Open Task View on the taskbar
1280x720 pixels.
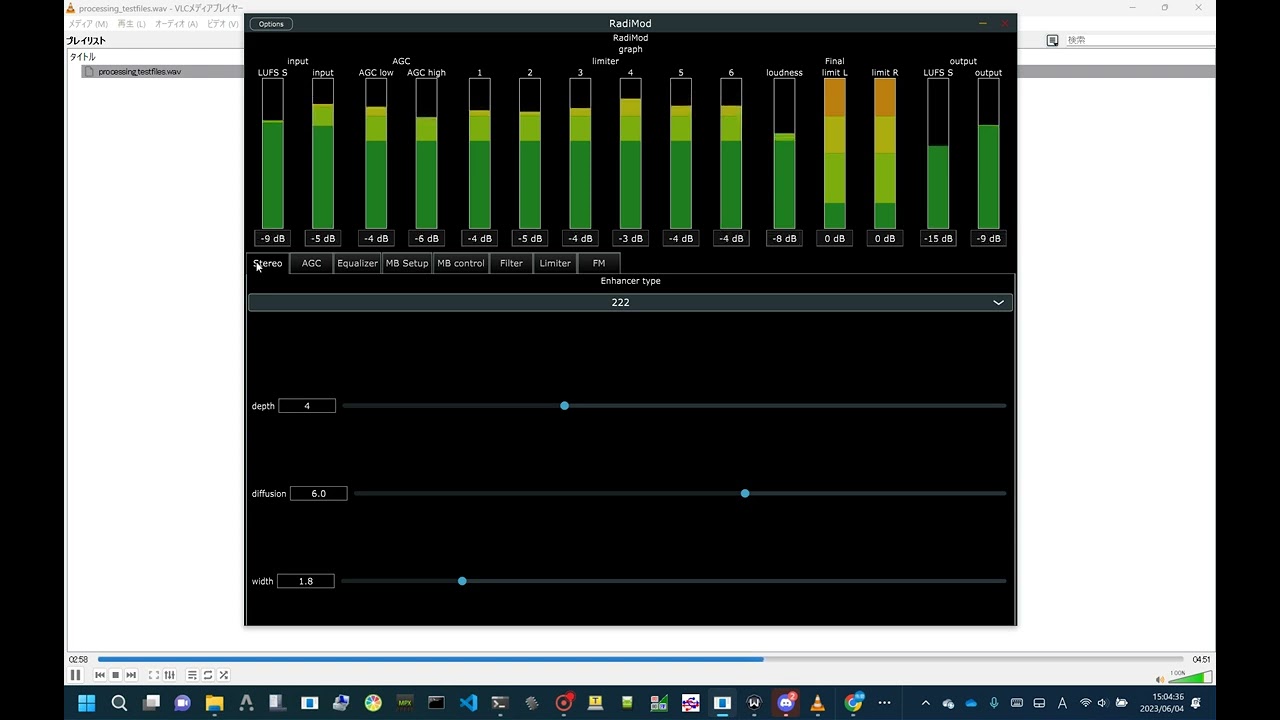point(151,703)
